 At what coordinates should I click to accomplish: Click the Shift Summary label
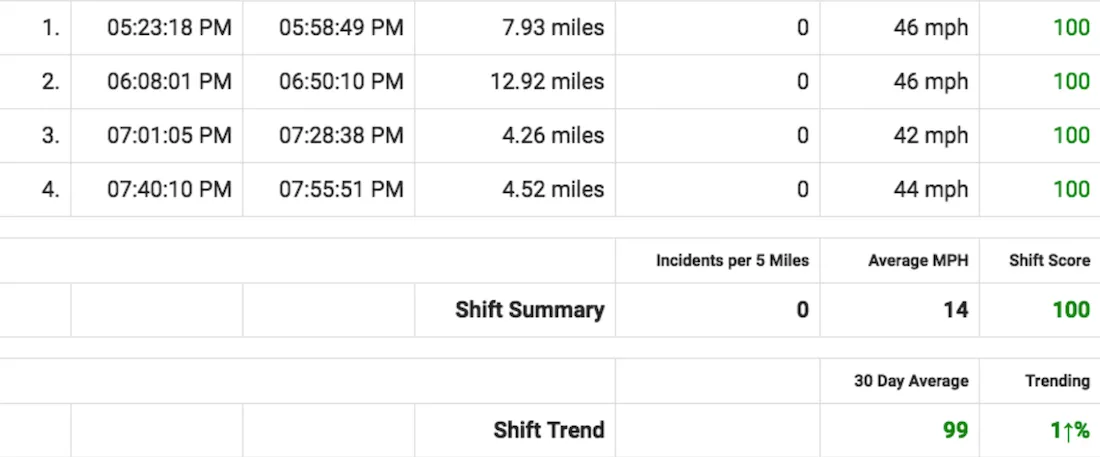(x=529, y=310)
